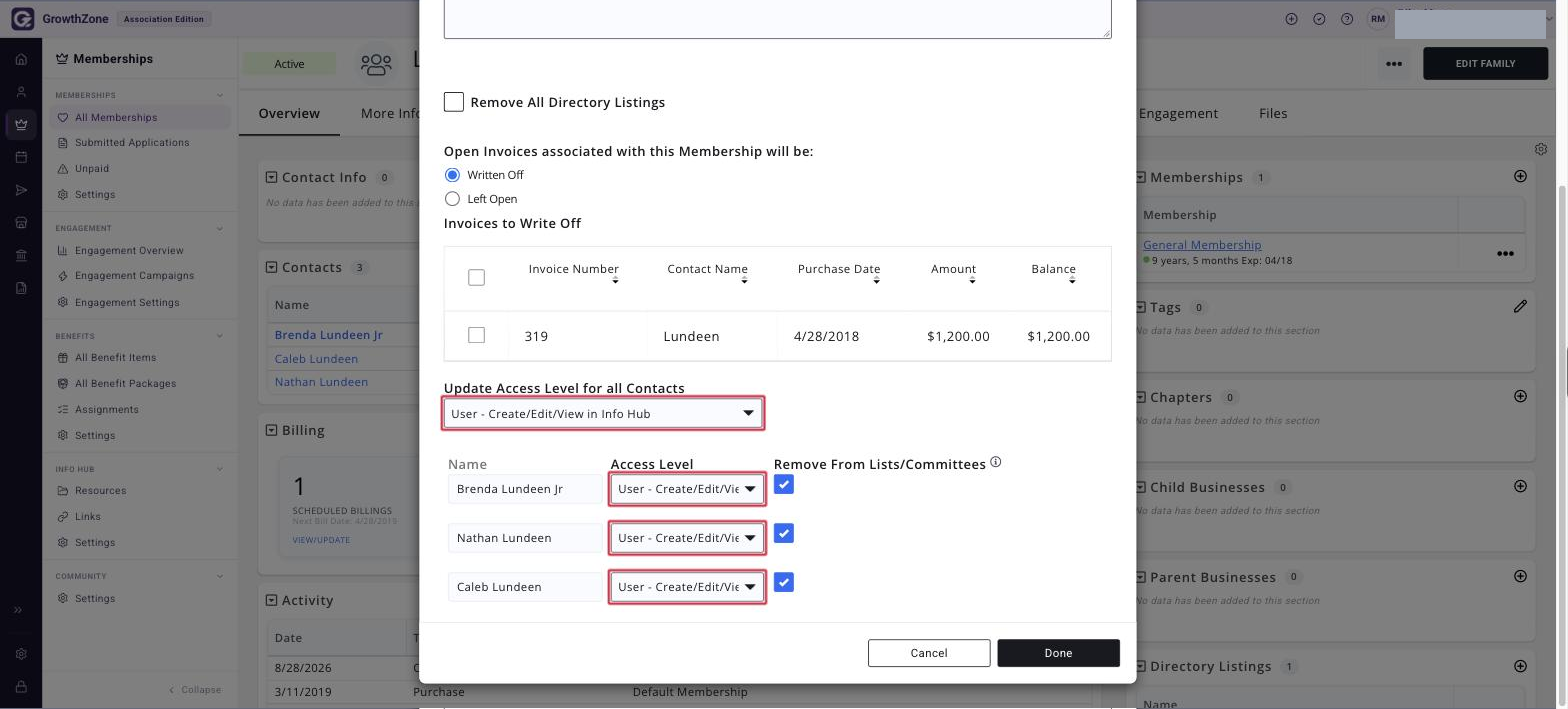This screenshot has height=709, width=1568.
Task: Collapse the Benefits sidebar group chevron
Action: point(220,336)
